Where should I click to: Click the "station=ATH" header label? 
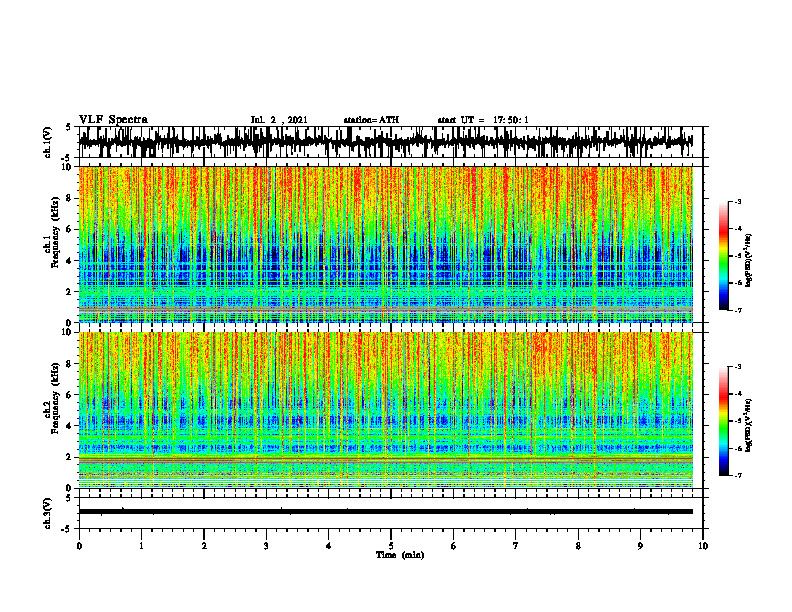click(x=371, y=120)
